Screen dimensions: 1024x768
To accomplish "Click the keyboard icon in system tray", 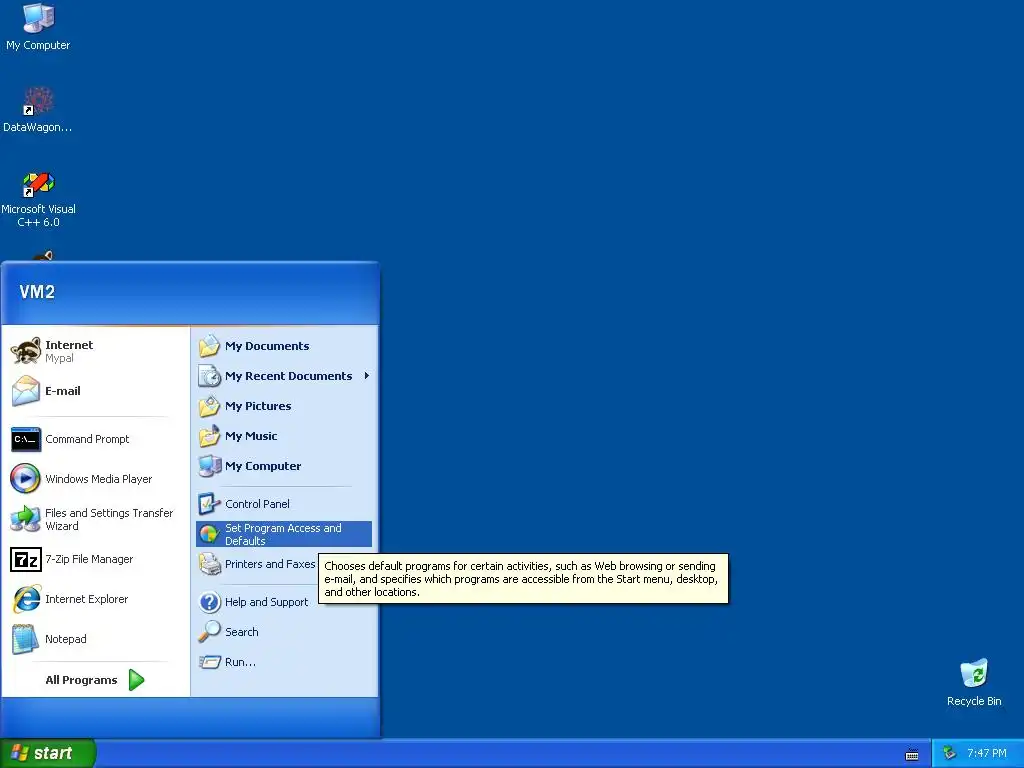I will tap(912, 755).
